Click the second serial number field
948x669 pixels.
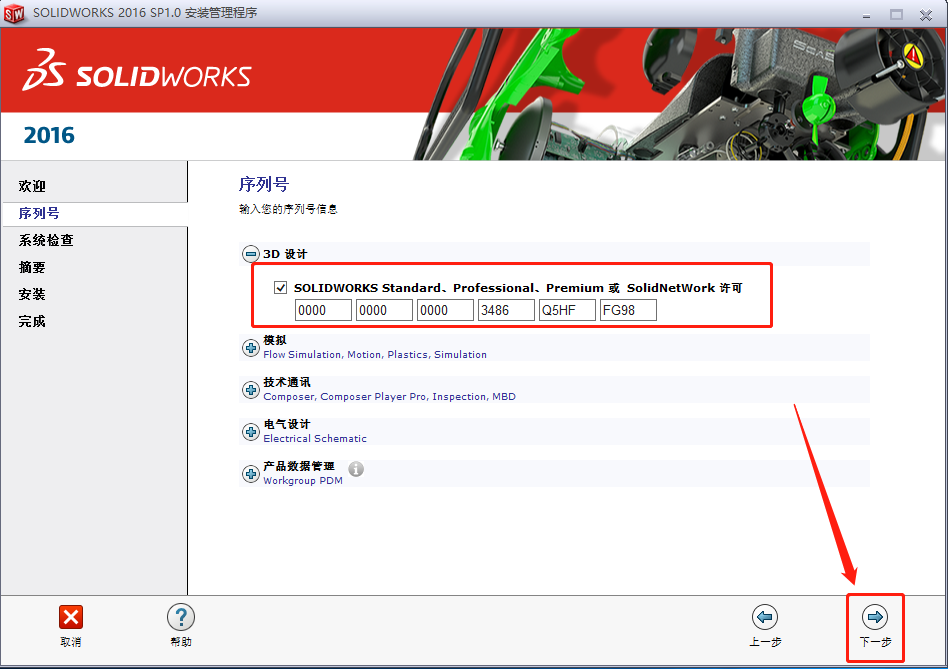coord(385,310)
